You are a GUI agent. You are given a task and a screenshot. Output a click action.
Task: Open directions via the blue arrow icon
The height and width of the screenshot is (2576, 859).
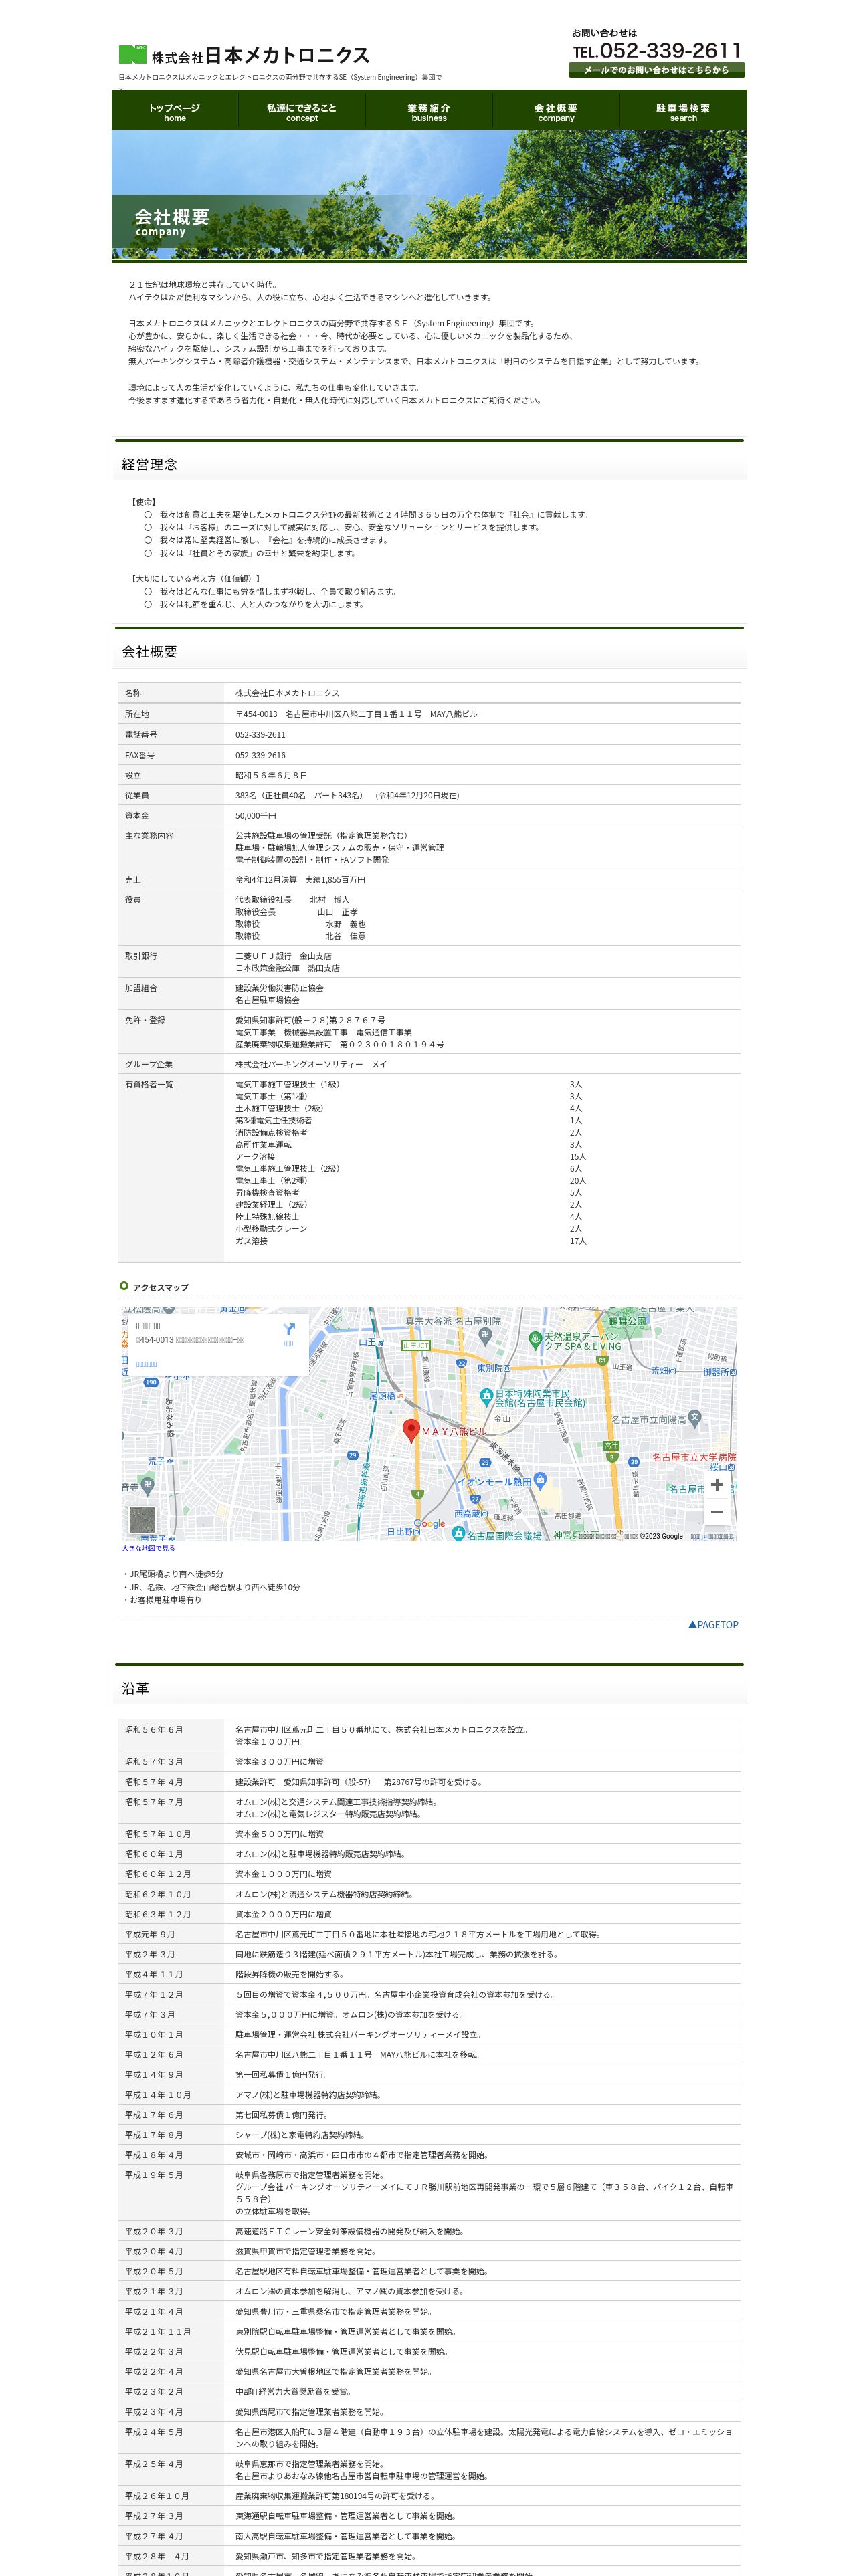(289, 1329)
